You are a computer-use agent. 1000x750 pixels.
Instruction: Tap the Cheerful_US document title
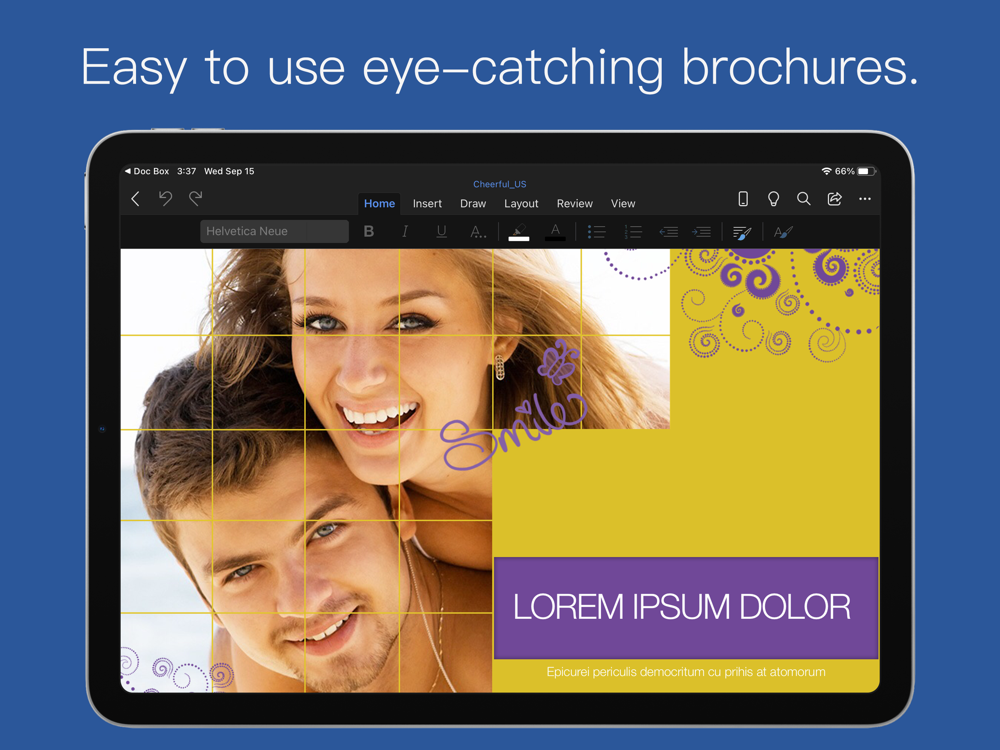tap(499, 184)
